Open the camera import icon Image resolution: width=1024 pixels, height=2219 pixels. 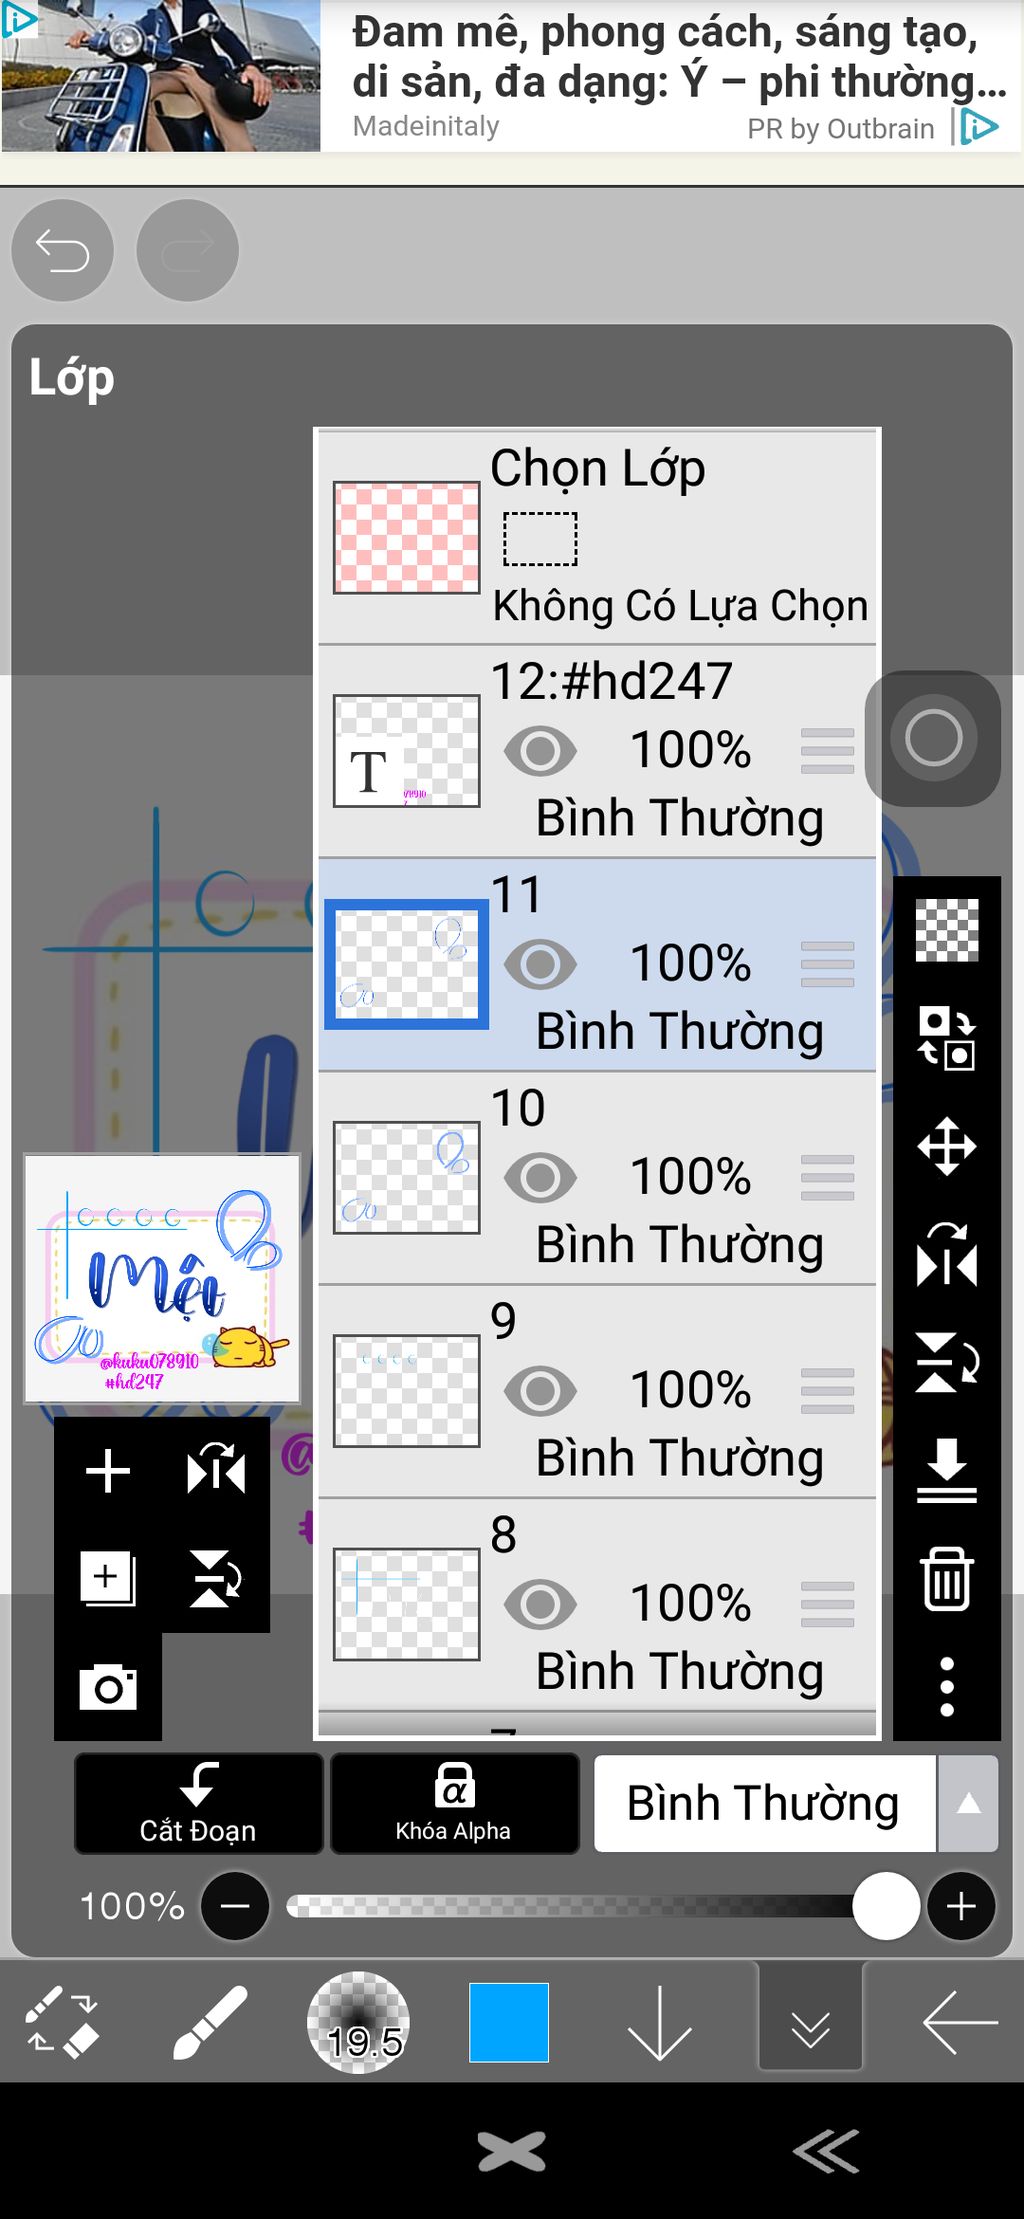point(108,1688)
